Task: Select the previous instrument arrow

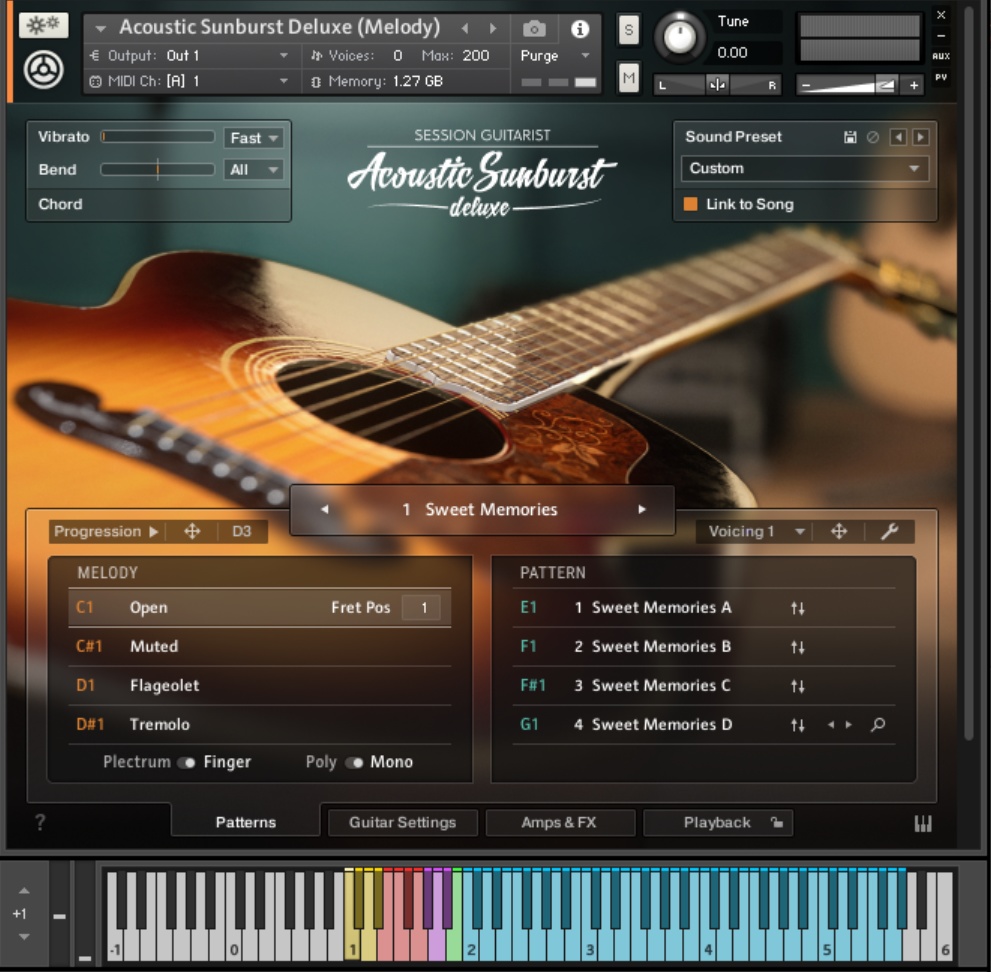Action: [x=465, y=28]
